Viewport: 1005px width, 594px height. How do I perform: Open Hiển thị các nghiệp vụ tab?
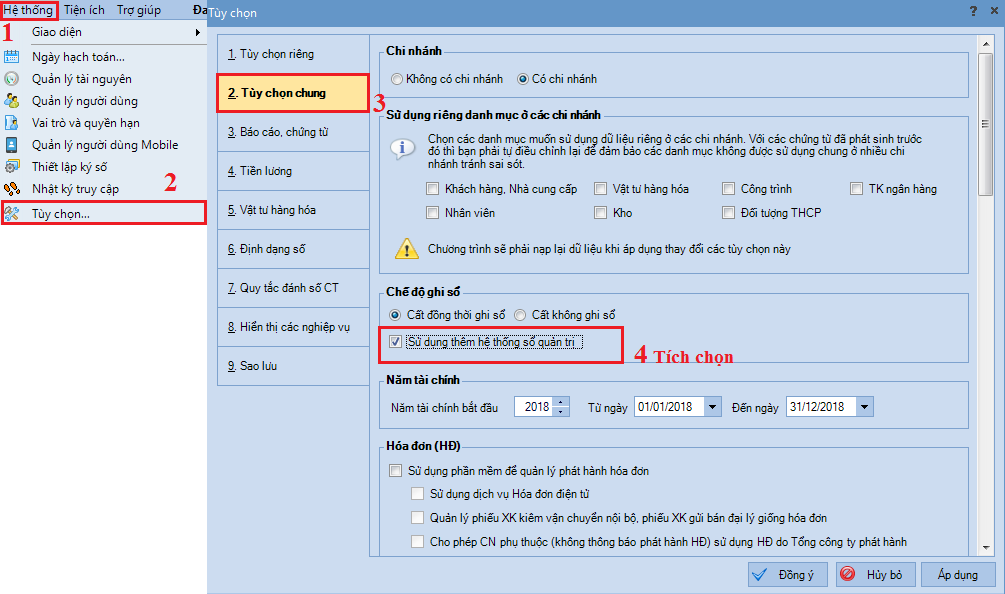coord(293,327)
